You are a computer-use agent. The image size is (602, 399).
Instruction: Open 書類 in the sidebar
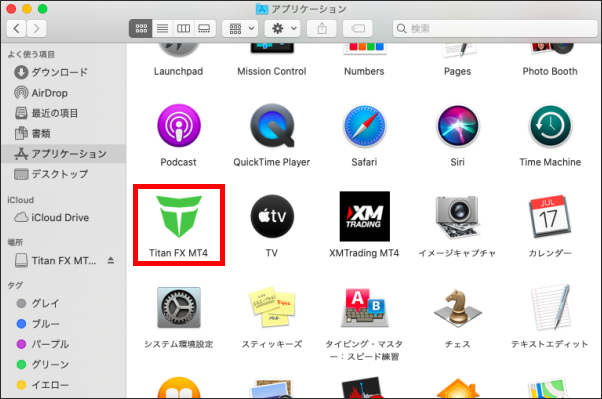(63, 134)
